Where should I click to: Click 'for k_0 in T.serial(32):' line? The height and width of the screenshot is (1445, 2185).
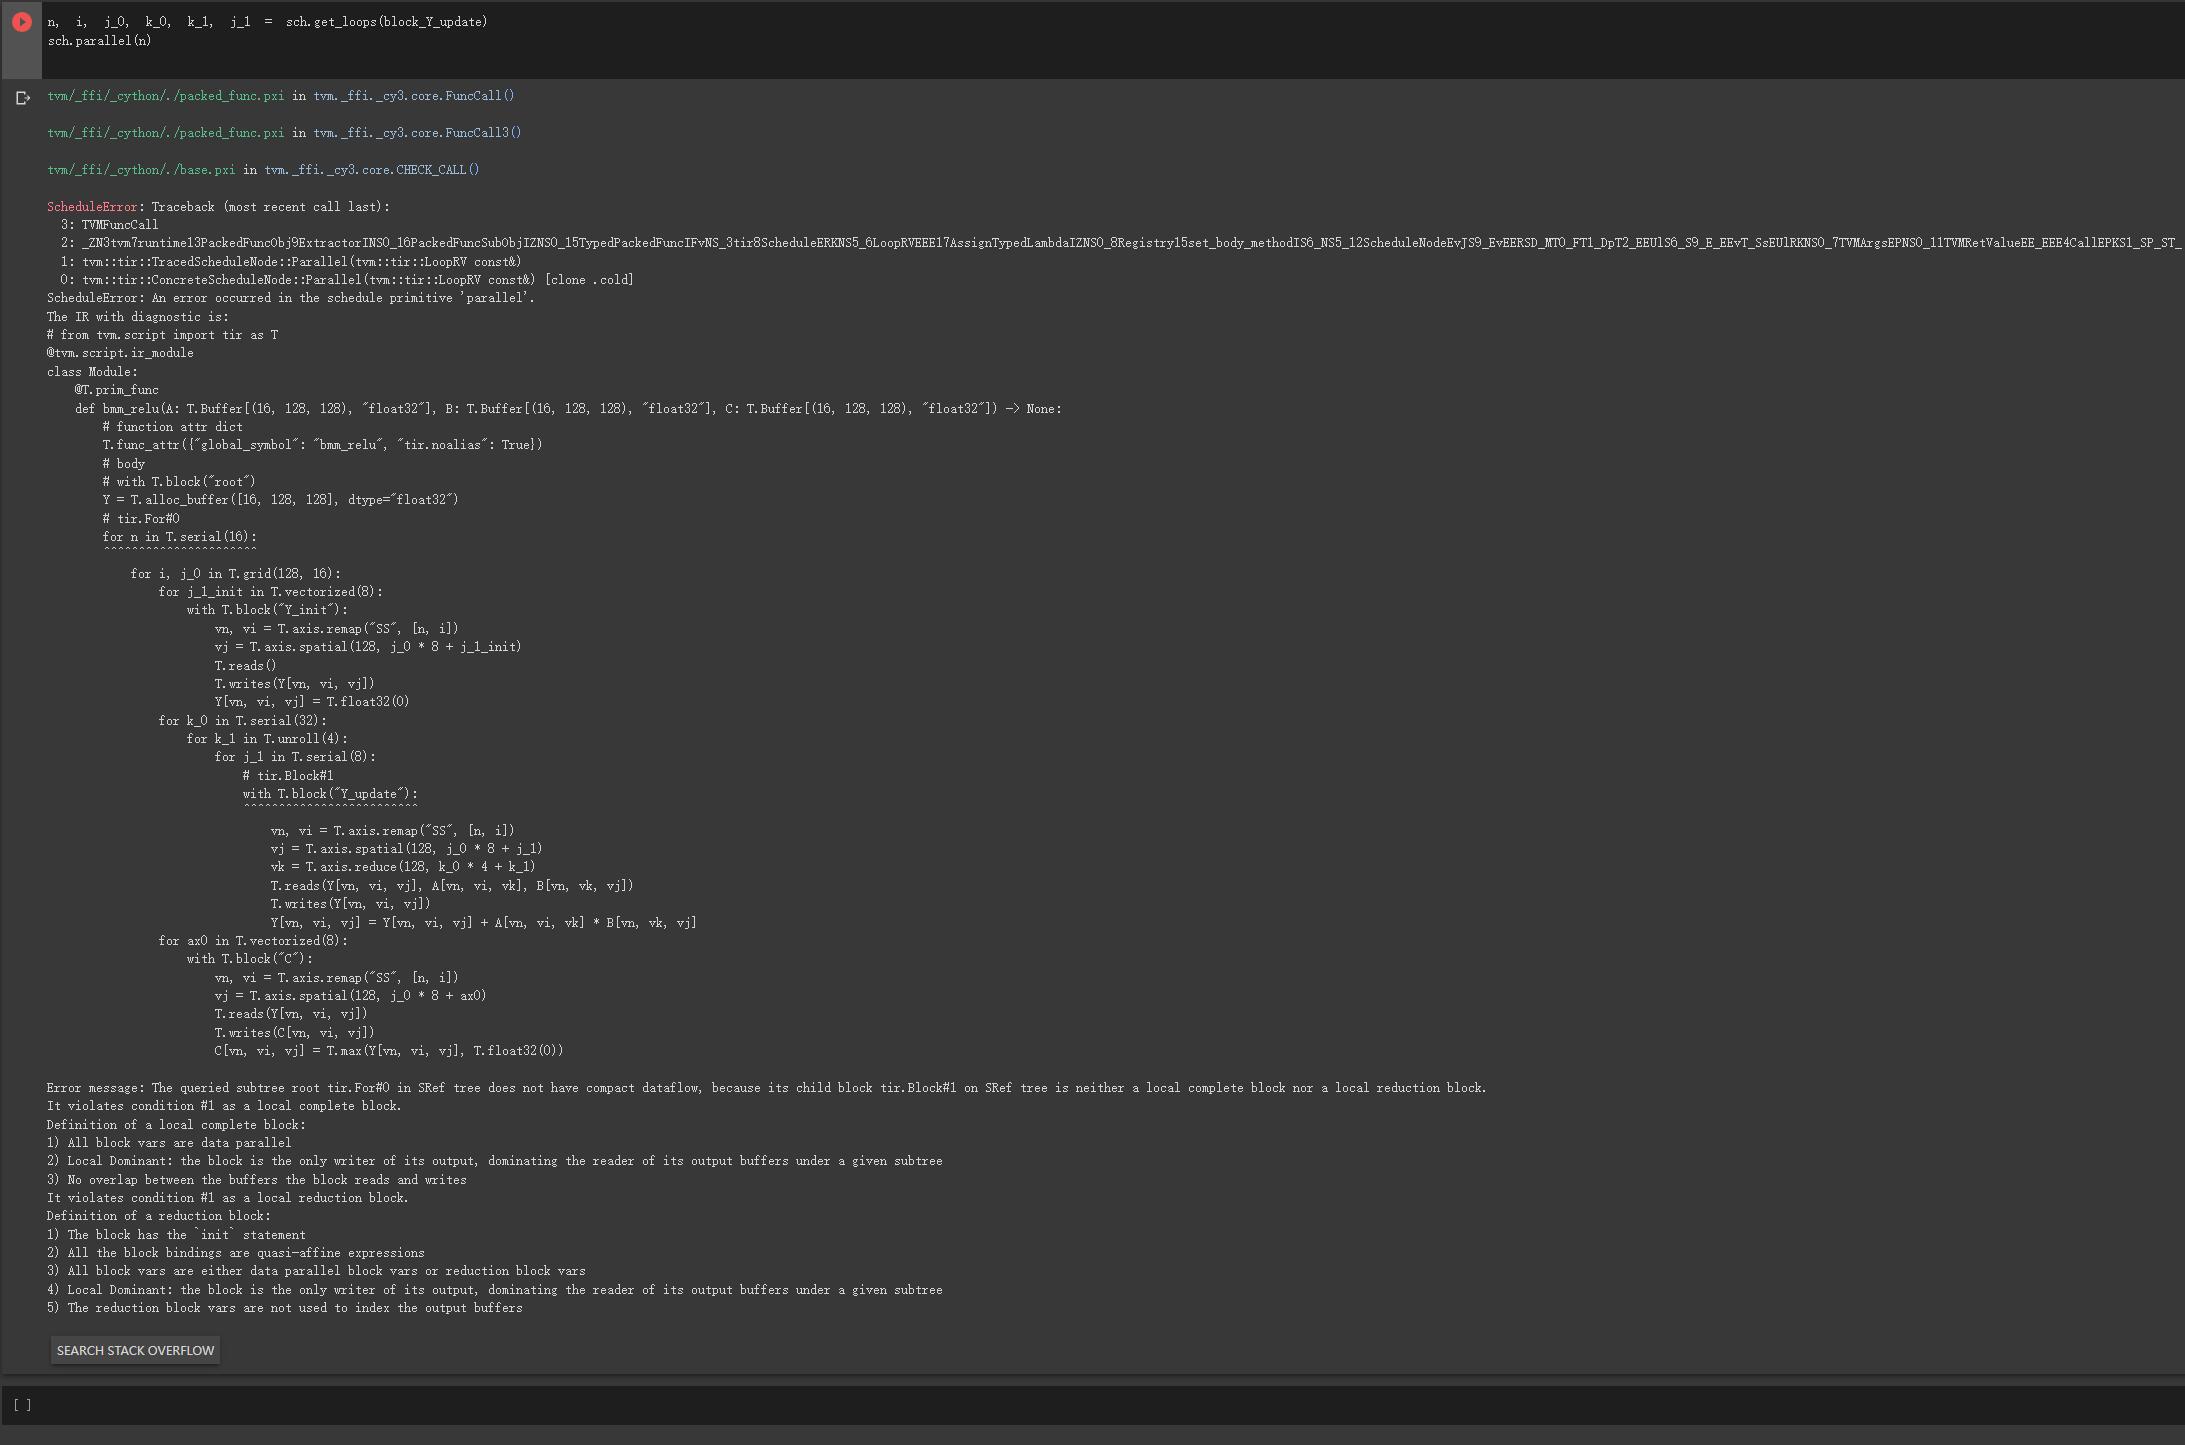pyautogui.click(x=242, y=721)
